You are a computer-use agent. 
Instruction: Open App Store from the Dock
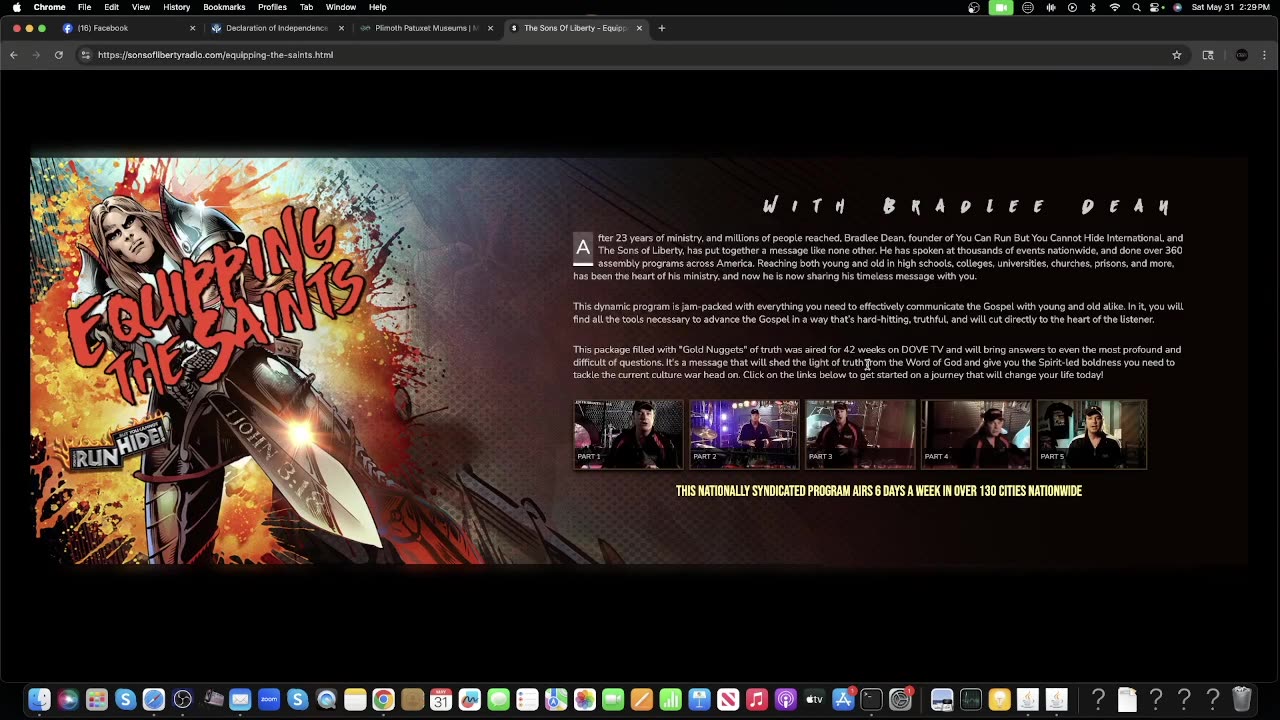tap(843, 700)
